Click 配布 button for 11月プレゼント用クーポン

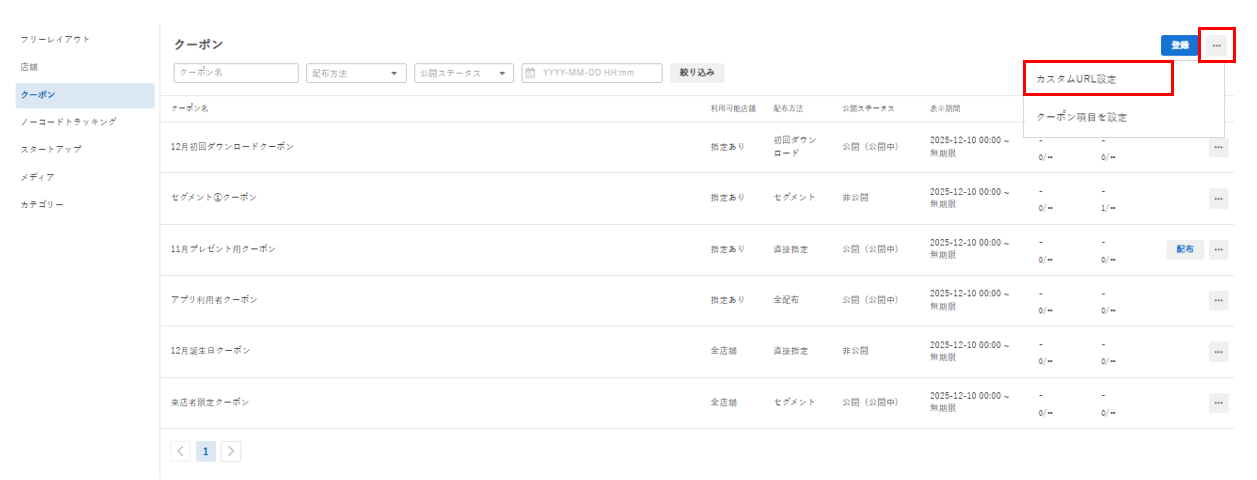coord(1185,250)
